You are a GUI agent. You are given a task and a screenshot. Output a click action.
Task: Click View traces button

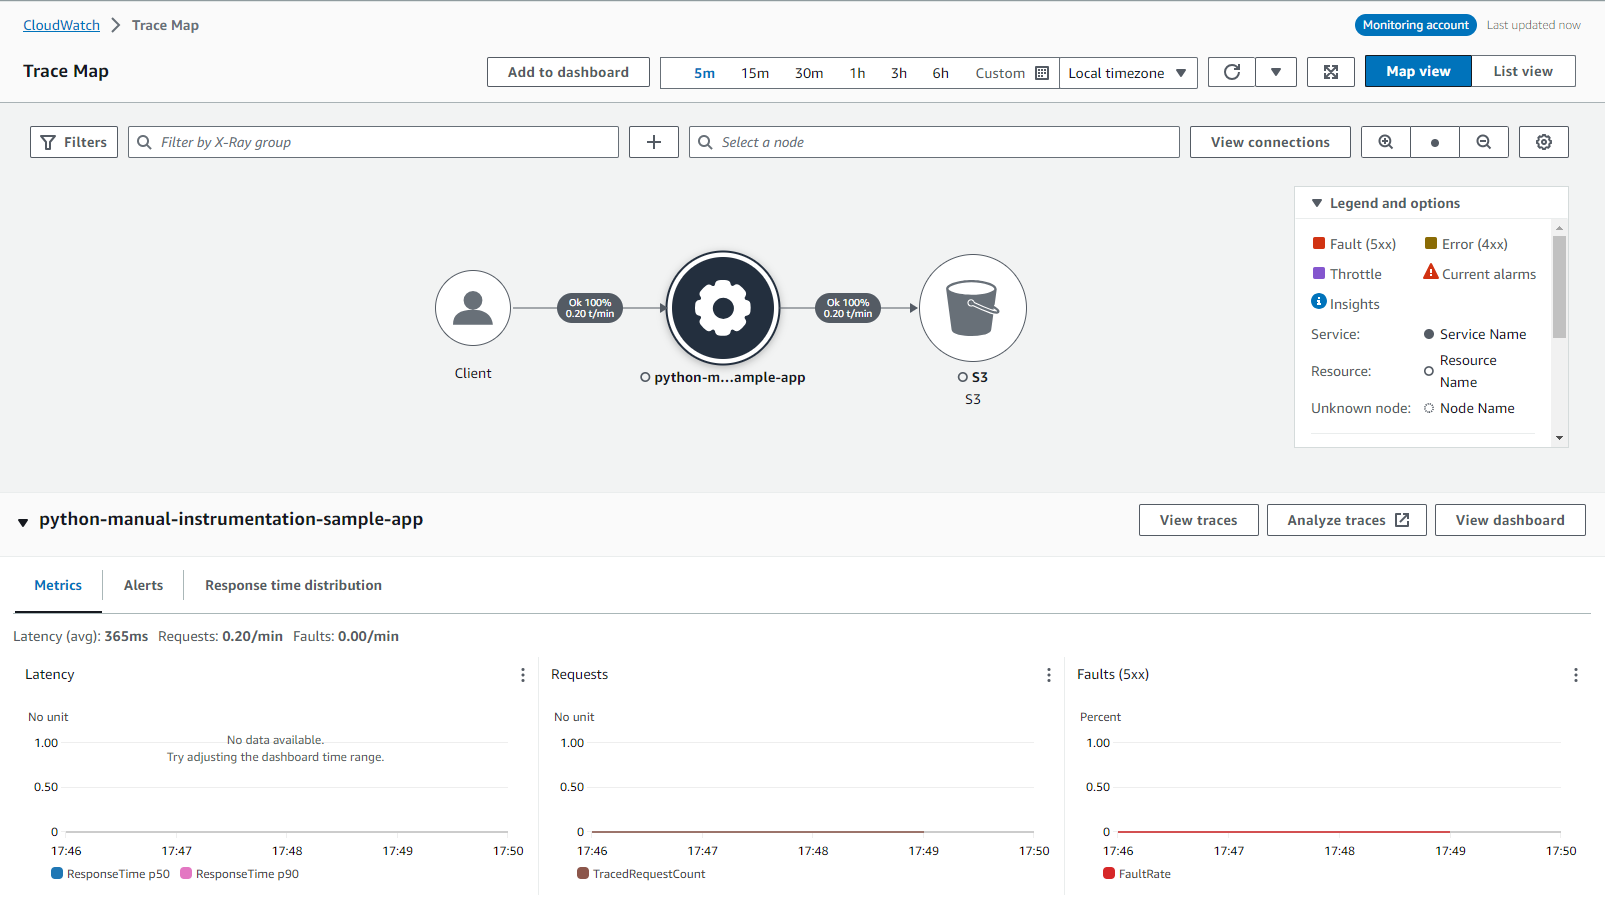click(x=1198, y=520)
